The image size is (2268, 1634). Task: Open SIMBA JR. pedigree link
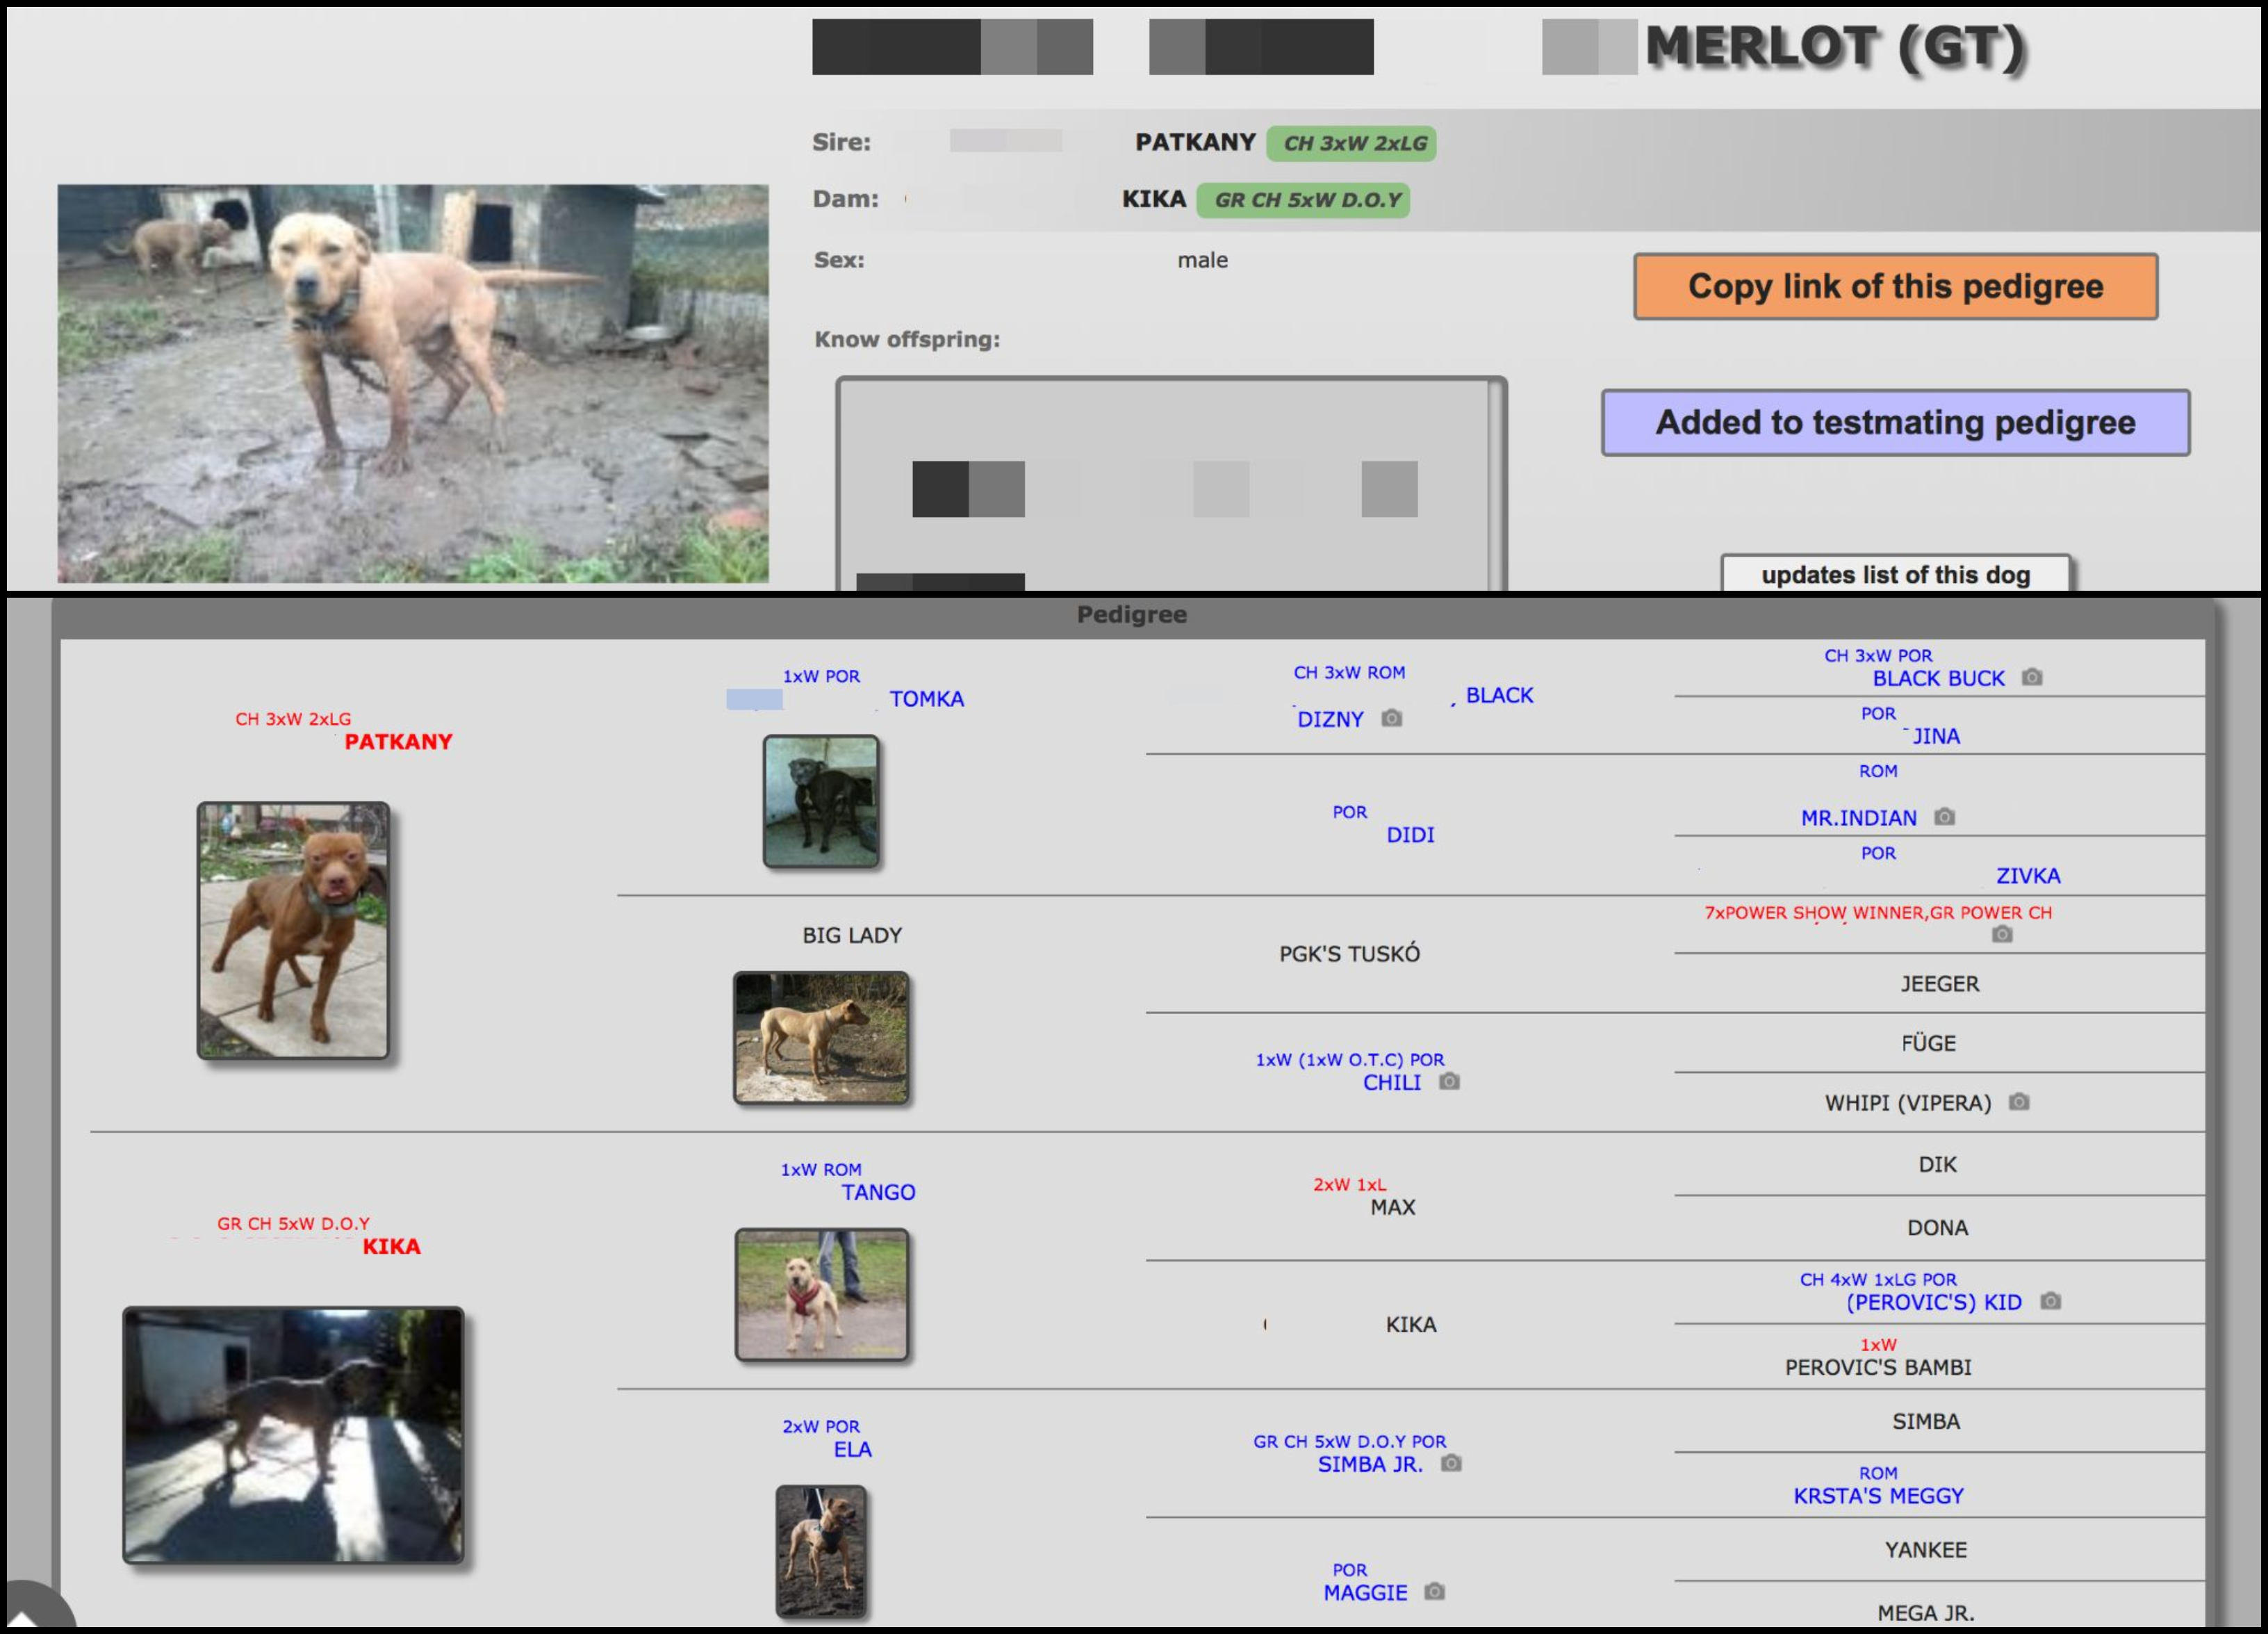pos(1370,1464)
